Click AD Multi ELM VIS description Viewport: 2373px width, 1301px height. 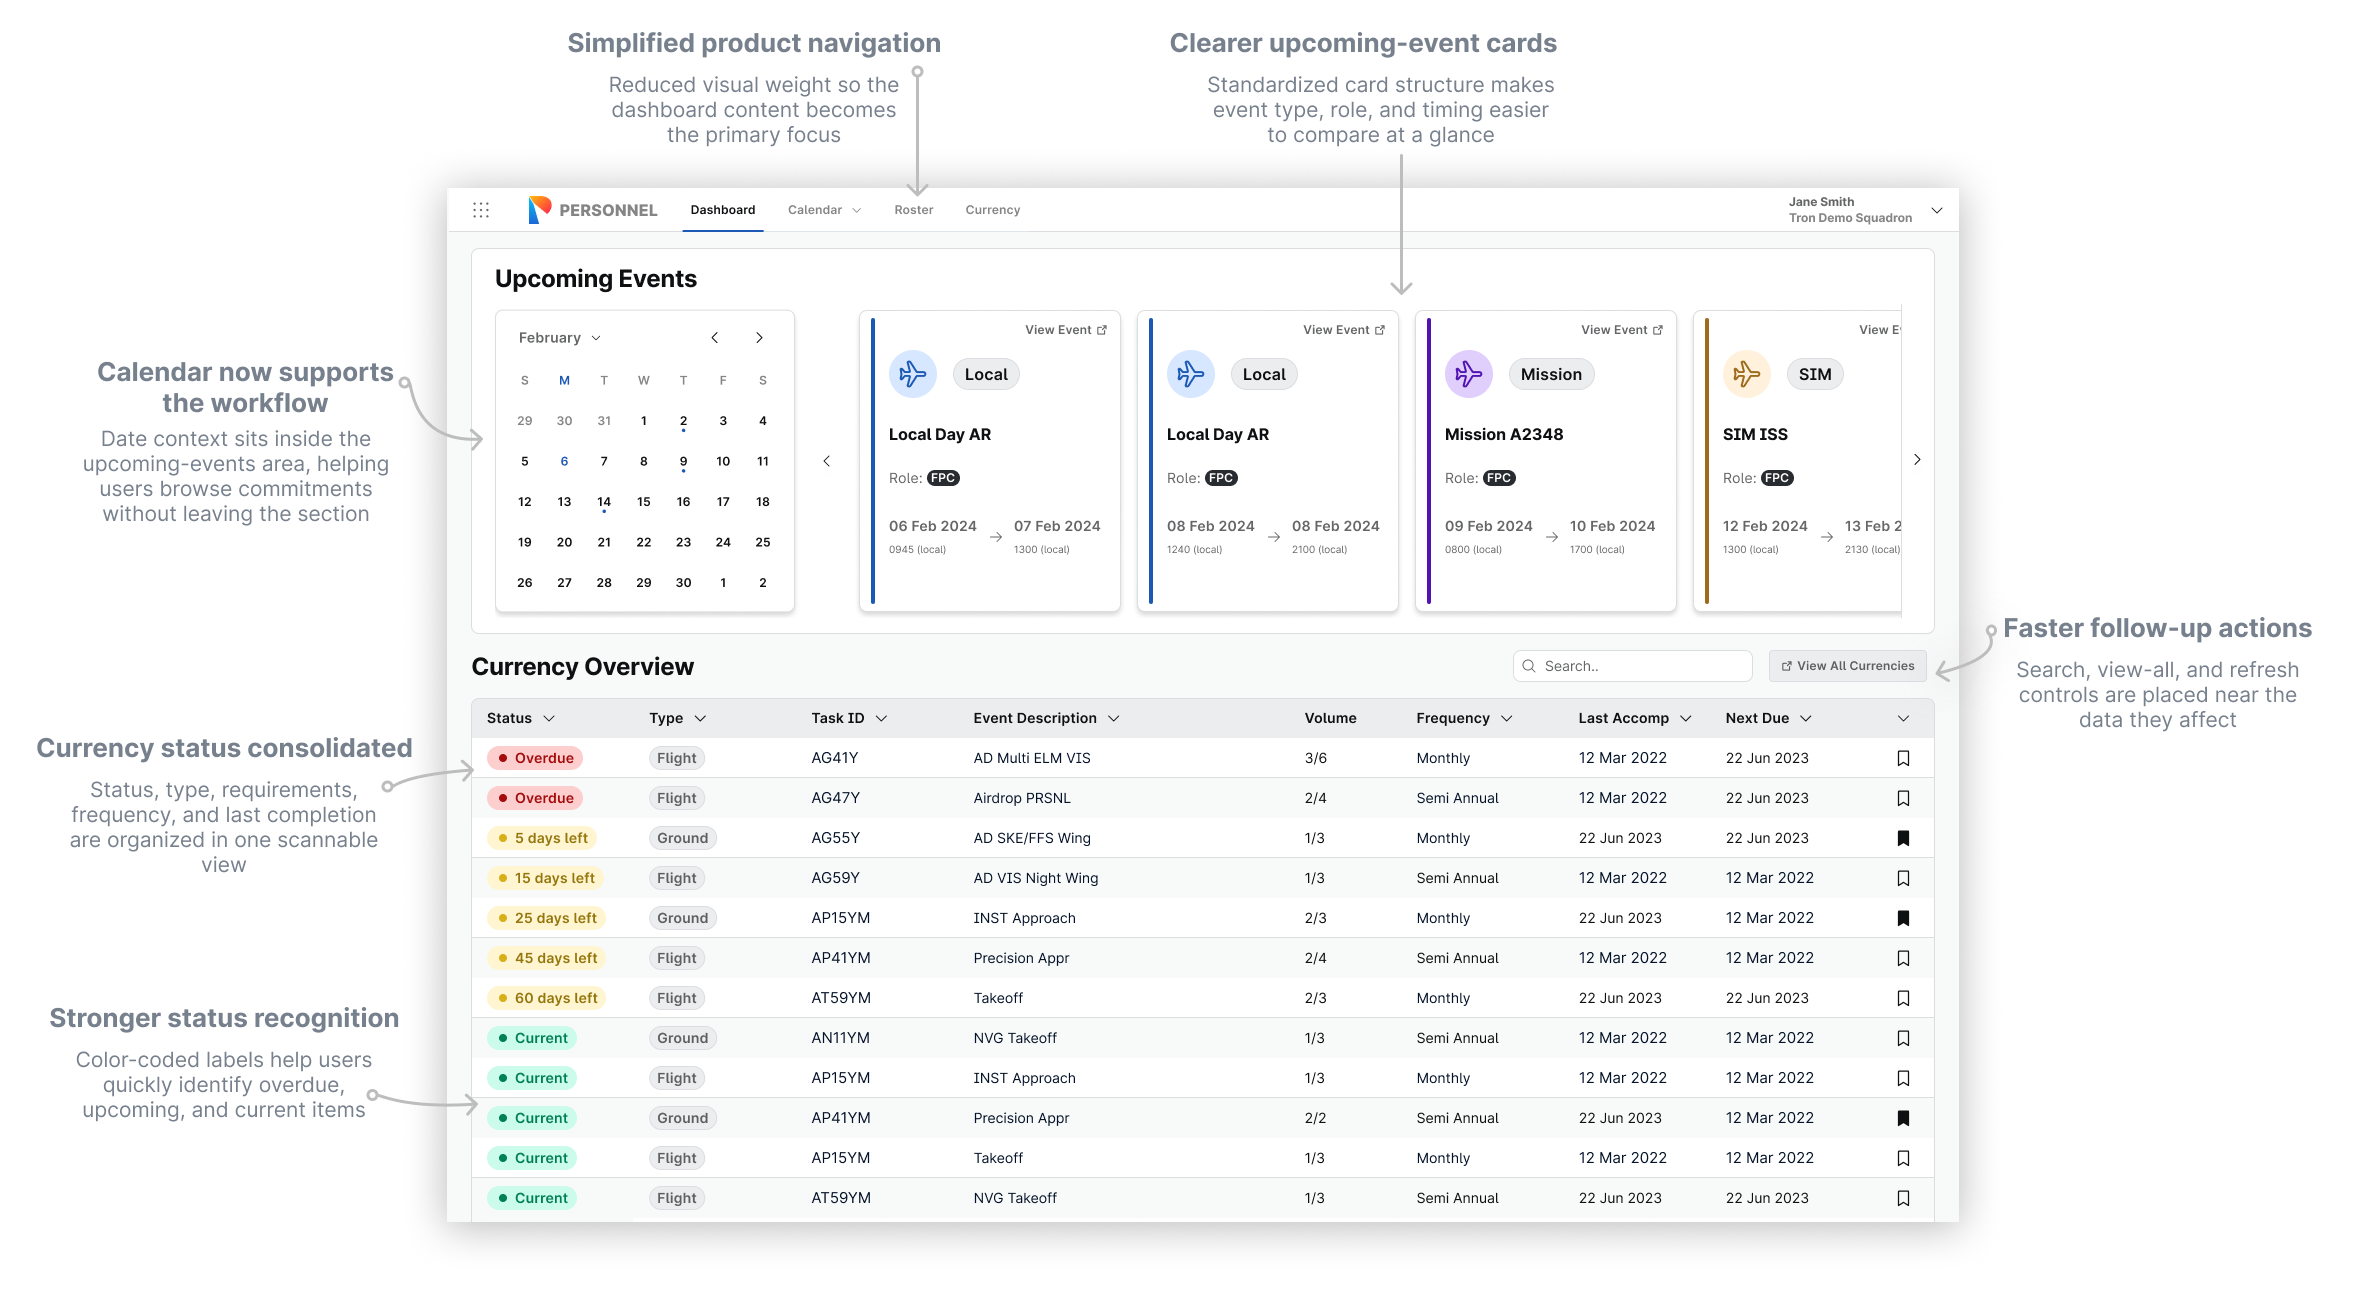[x=1032, y=758]
